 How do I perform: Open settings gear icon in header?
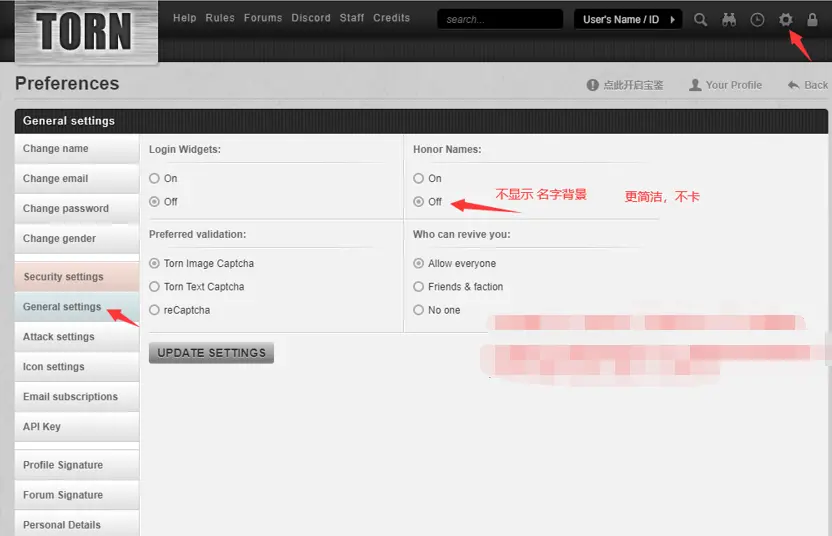(785, 19)
